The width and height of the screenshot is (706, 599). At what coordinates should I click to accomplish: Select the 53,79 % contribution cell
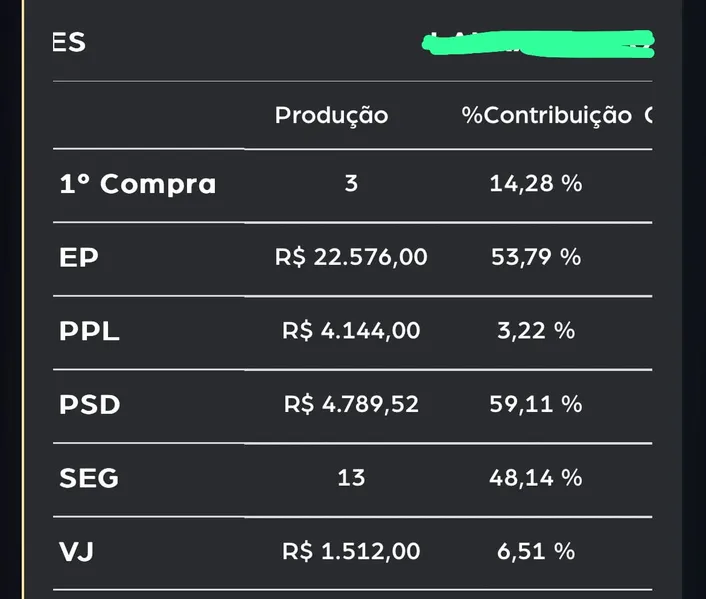[x=536, y=257]
